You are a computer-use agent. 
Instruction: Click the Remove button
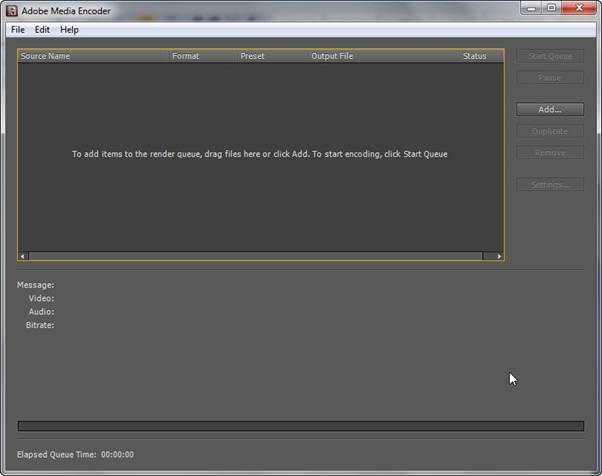pos(549,153)
